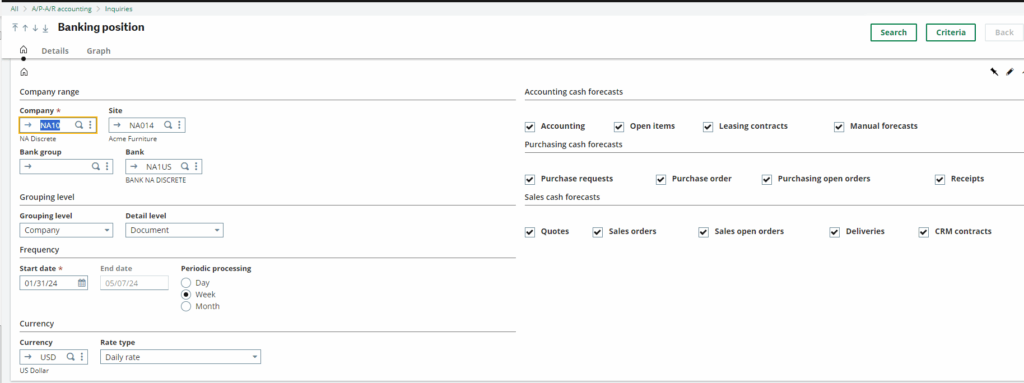The width and height of the screenshot is (1024, 383).
Task: Click previous record up arrow icon
Action: coord(25,28)
